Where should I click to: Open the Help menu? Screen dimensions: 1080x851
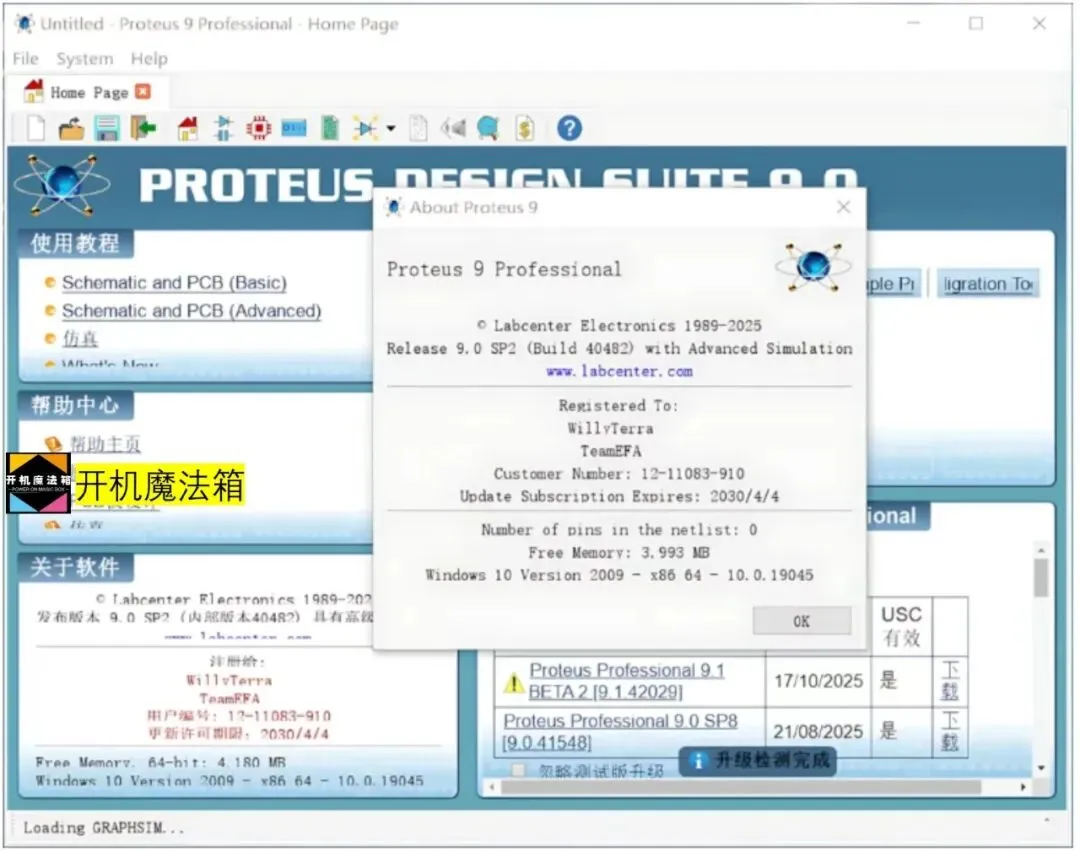pyautogui.click(x=149, y=59)
